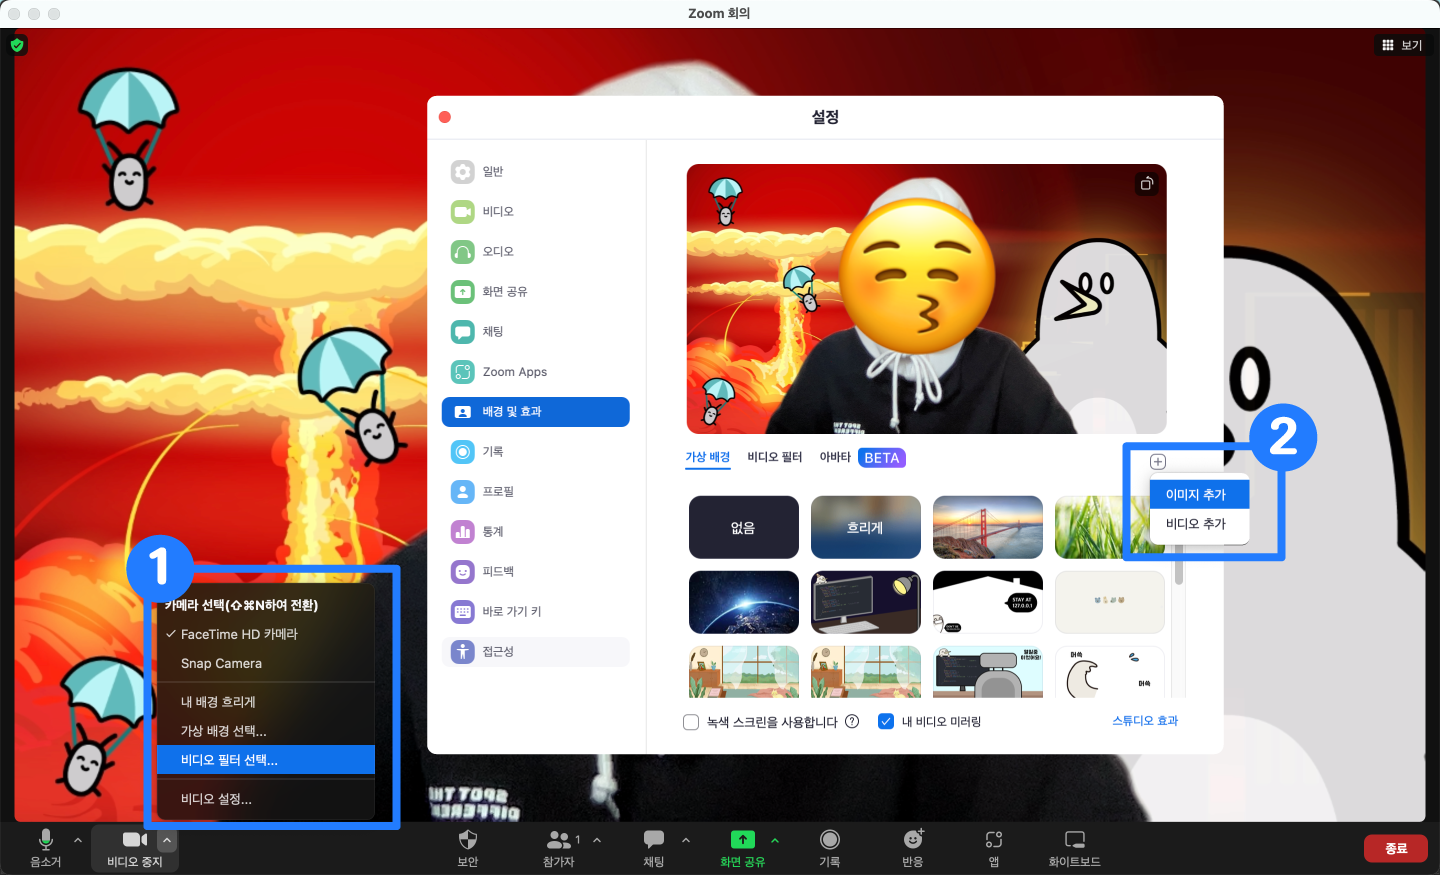Viewport: 1440px width, 875px height.
Task: Open 기록 settings in the sidebar
Action: (535, 452)
